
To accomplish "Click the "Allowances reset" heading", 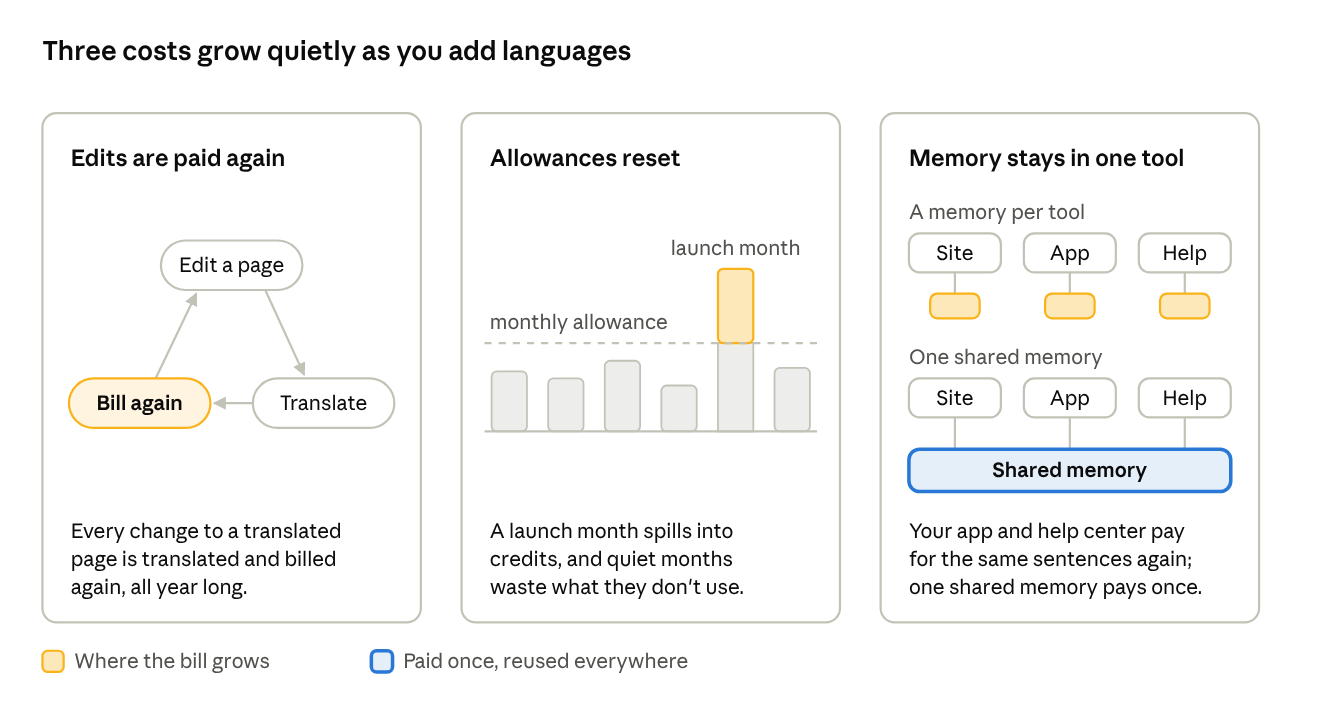I will (585, 158).
